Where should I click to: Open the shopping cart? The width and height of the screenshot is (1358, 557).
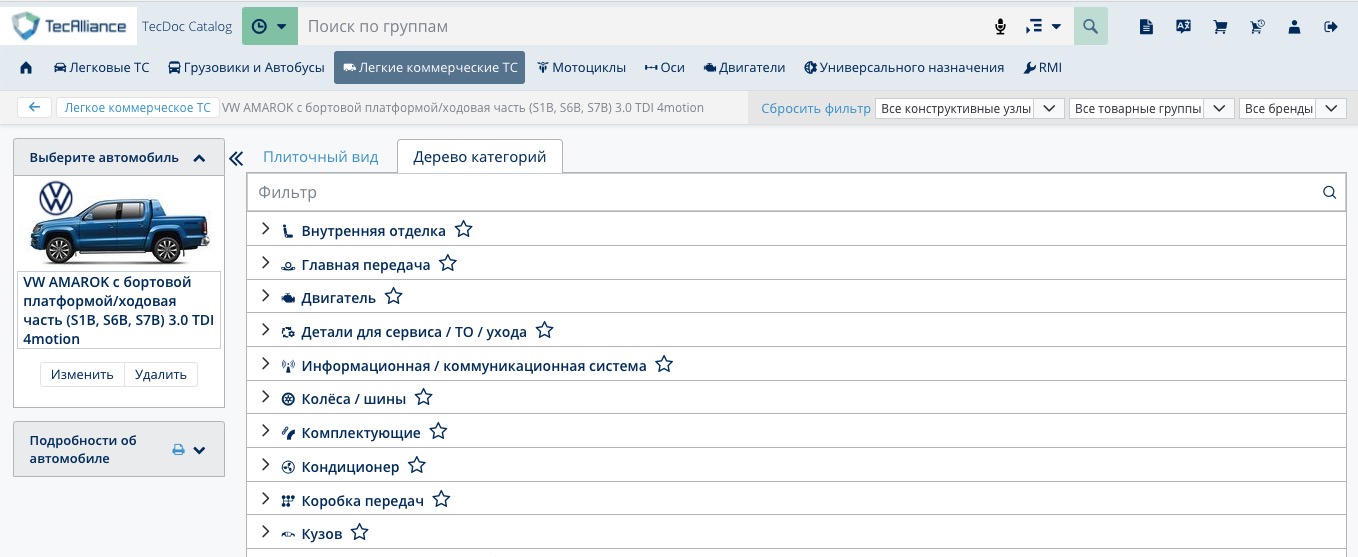(1220, 27)
